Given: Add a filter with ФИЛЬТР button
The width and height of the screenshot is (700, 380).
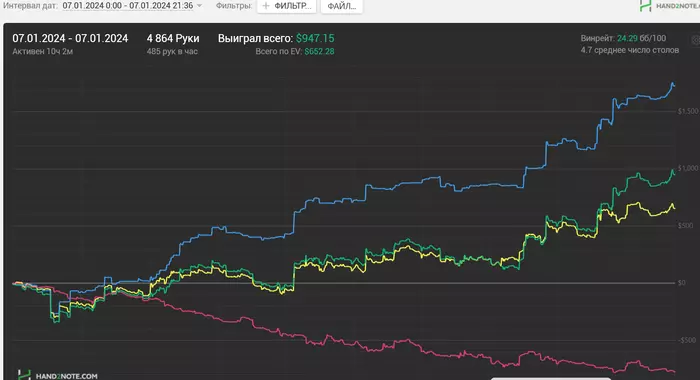Looking at the screenshot, I should (287, 6).
